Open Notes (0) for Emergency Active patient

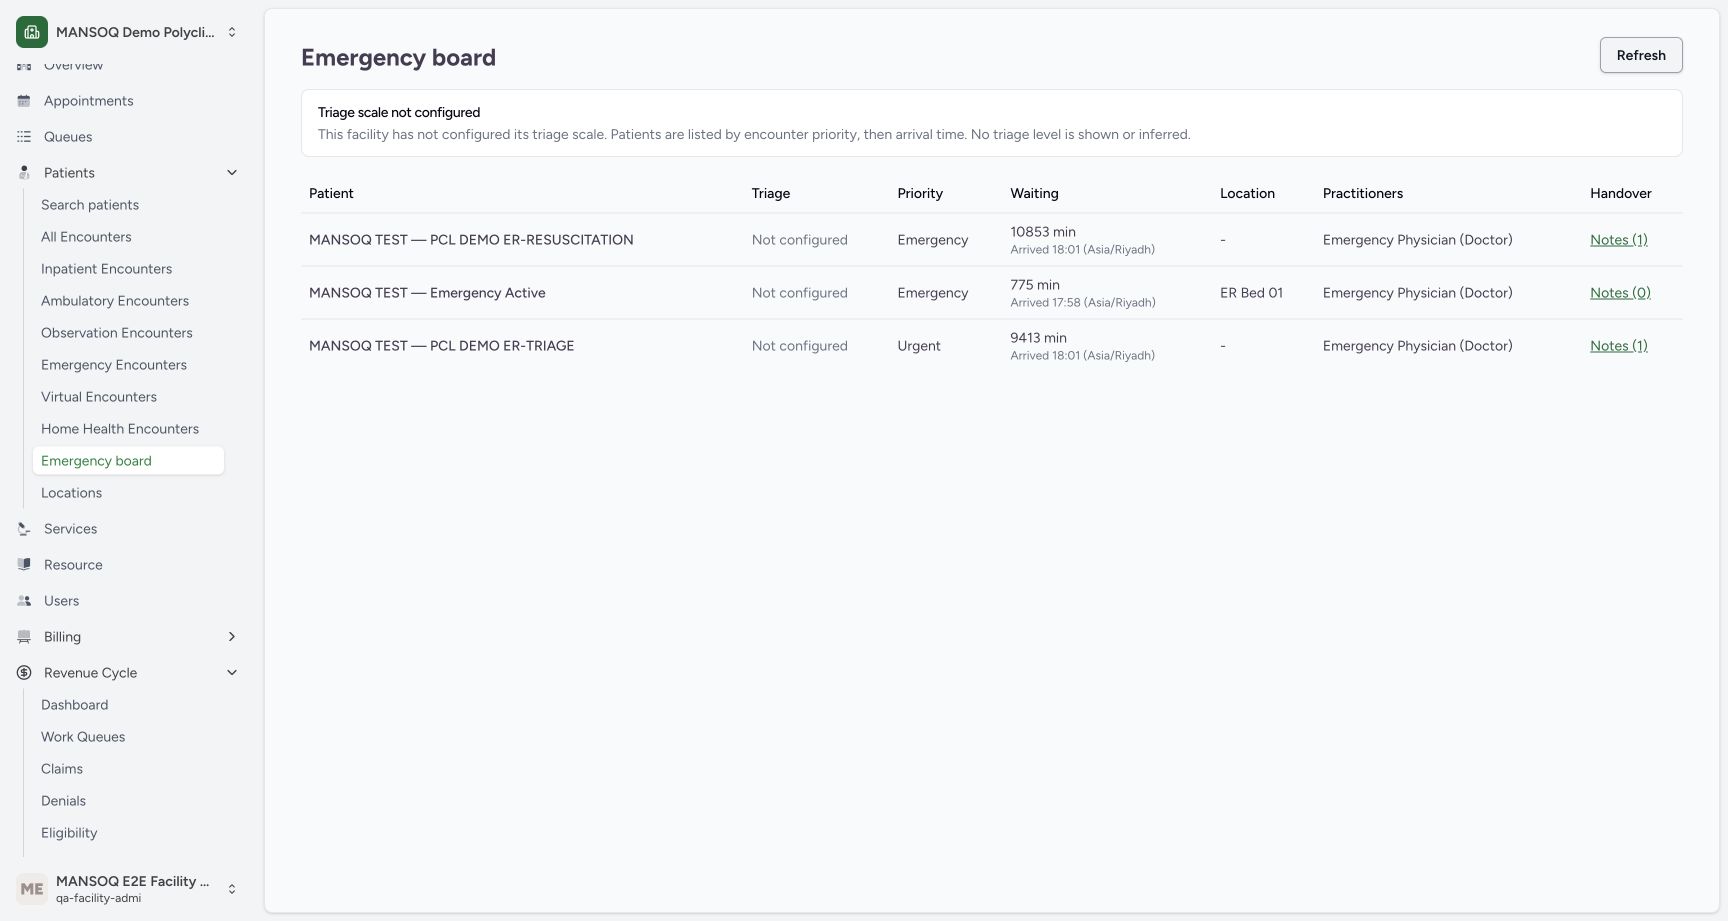[1620, 293]
